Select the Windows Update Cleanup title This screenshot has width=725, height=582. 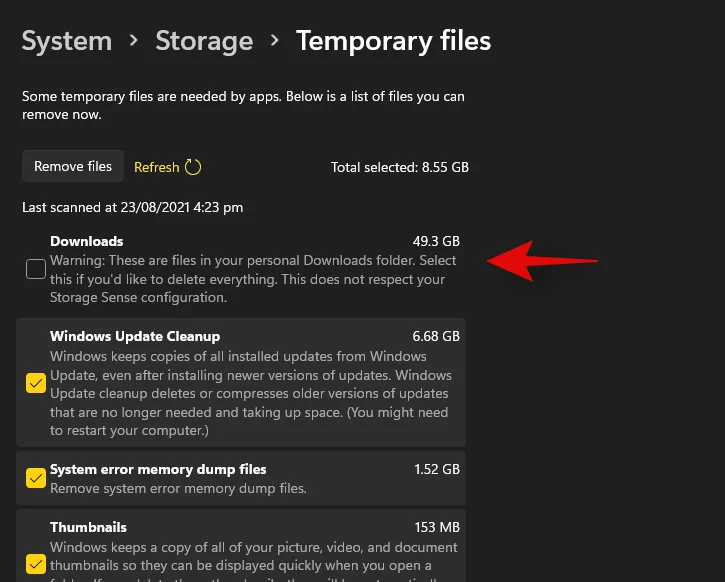135,336
